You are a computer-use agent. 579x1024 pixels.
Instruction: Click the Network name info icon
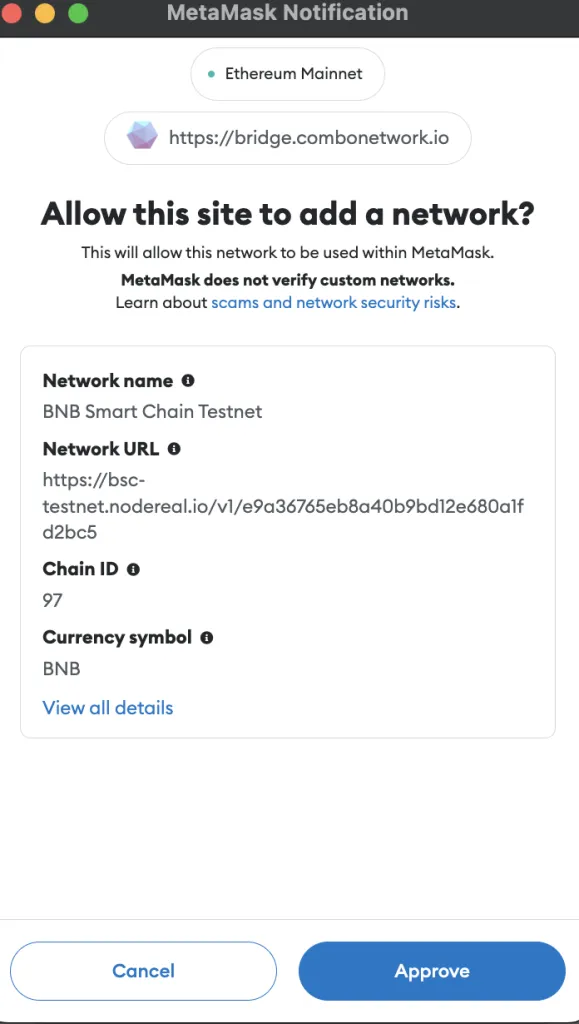(188, 380)
